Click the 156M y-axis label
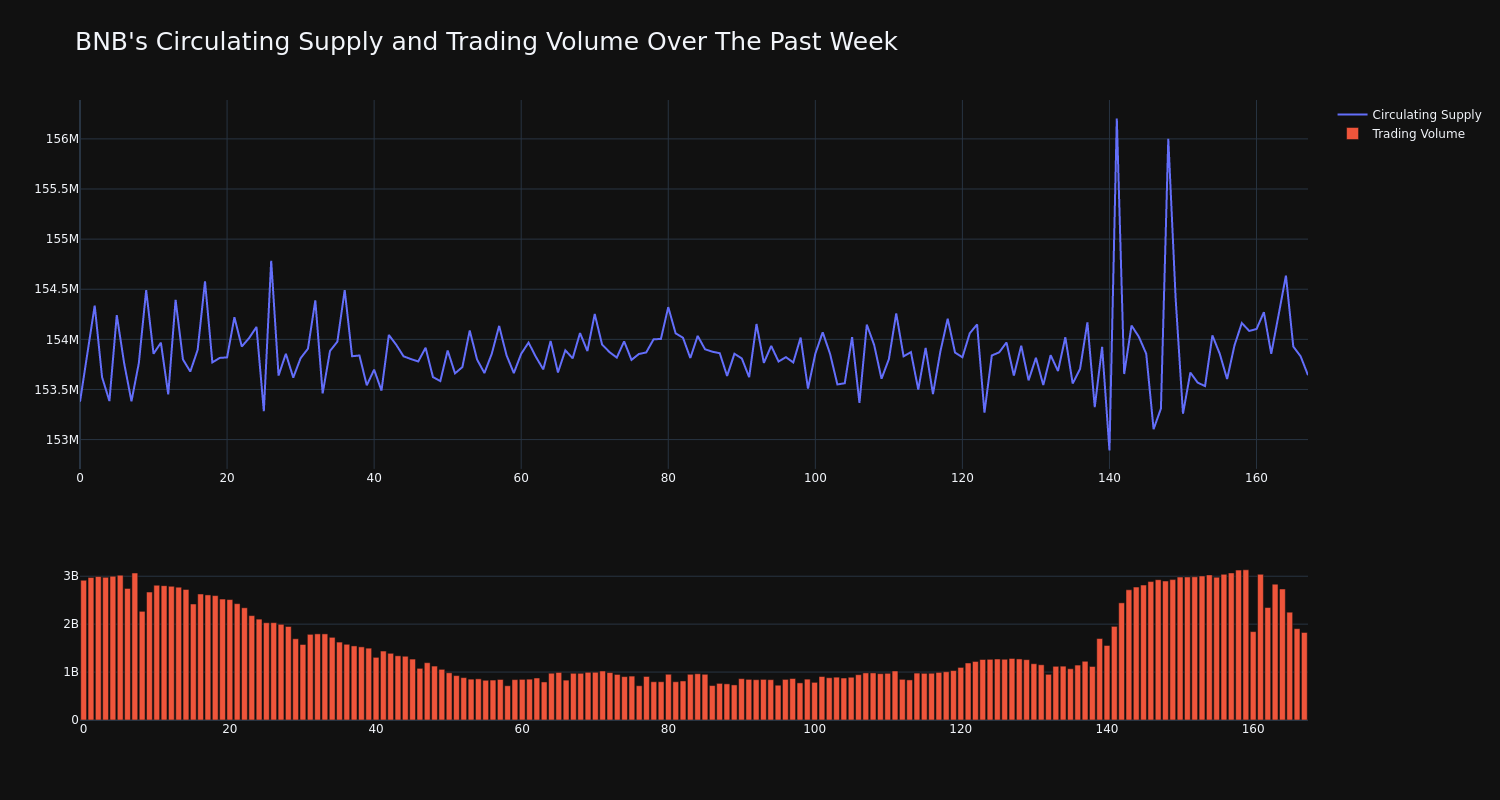This screenshot has width=1500, height=800. pyautogui.click(x=62, y=139)
